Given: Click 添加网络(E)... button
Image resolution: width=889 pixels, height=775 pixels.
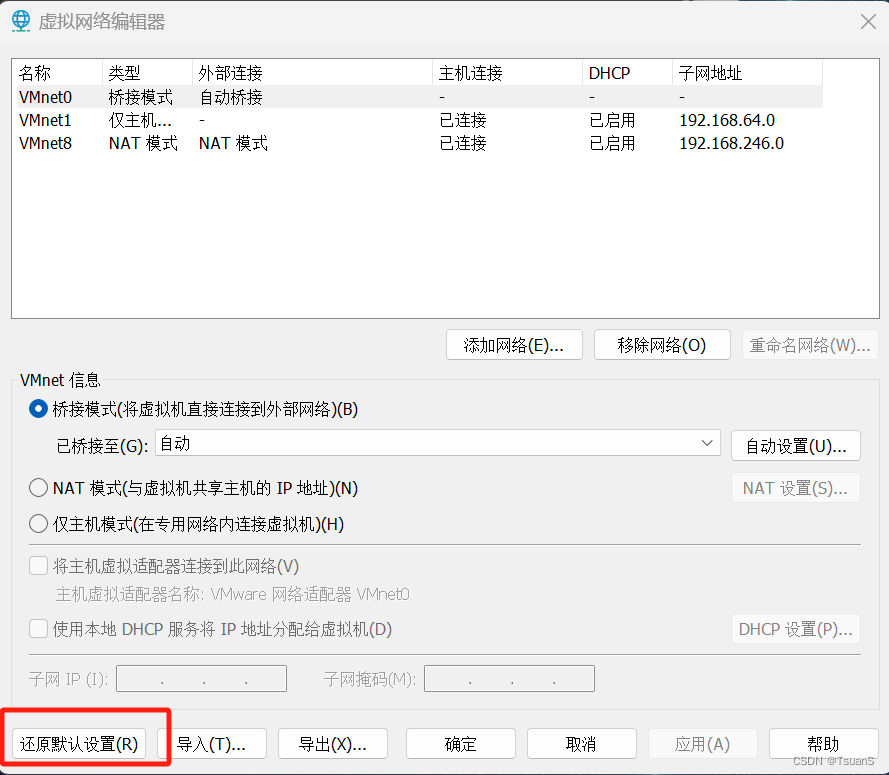Looking at the screenshot, I should 514,345.
